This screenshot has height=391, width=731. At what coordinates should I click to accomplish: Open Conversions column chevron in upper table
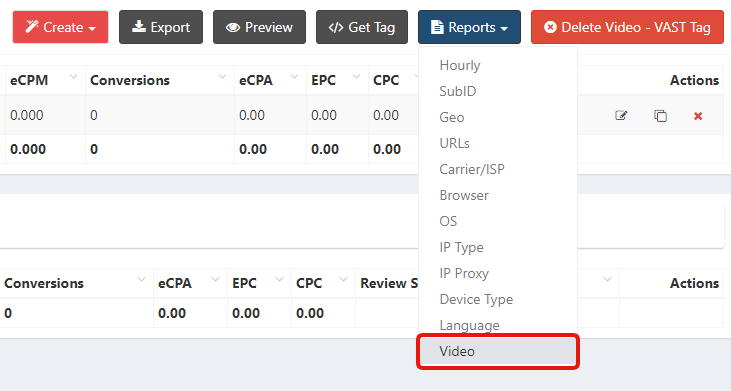click(x=222, y=76)
